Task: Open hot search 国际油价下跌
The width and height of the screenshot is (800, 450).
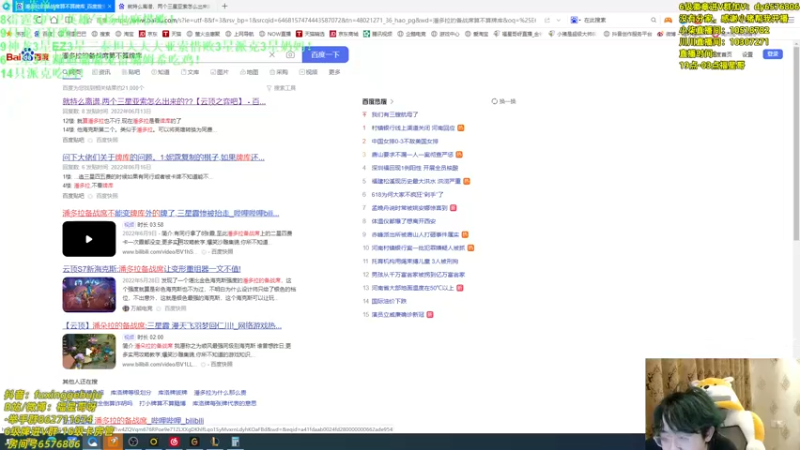Action: (x=389, y=301)
